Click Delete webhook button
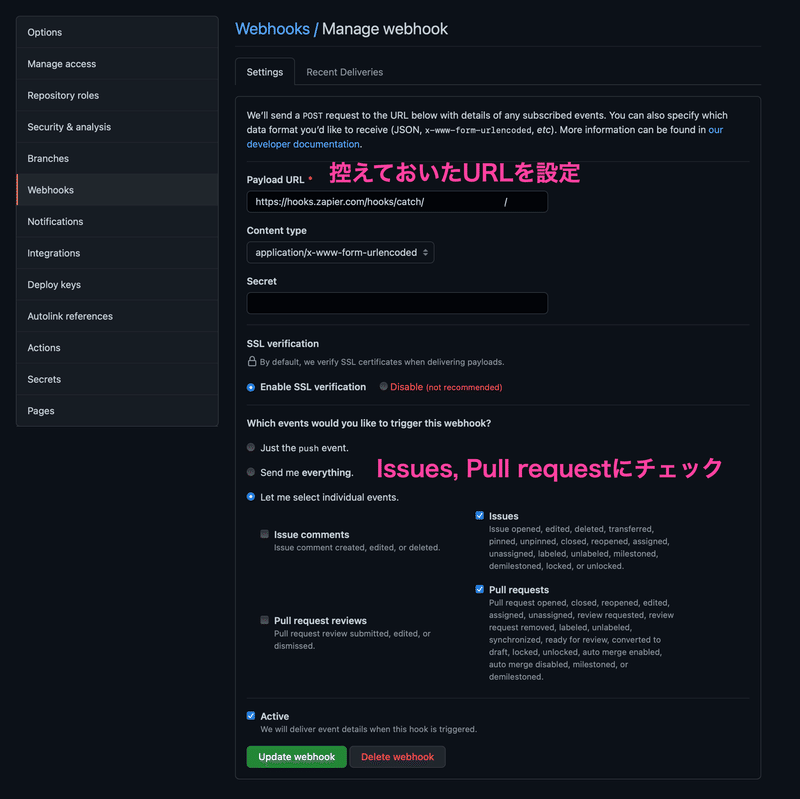Screen dimensions: 800x799 [x=397, y=757]
